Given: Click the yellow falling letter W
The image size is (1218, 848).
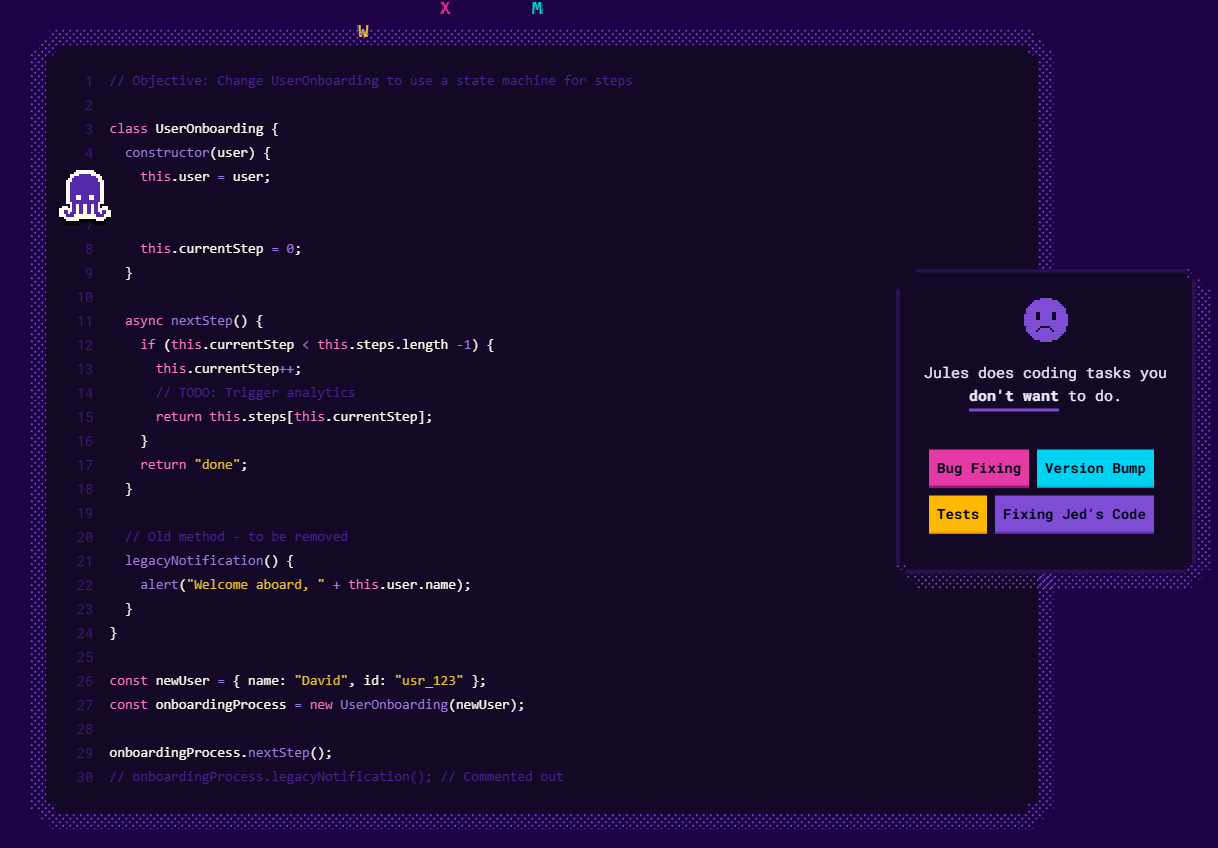Looking at the screenshot, I should point(363,32).
